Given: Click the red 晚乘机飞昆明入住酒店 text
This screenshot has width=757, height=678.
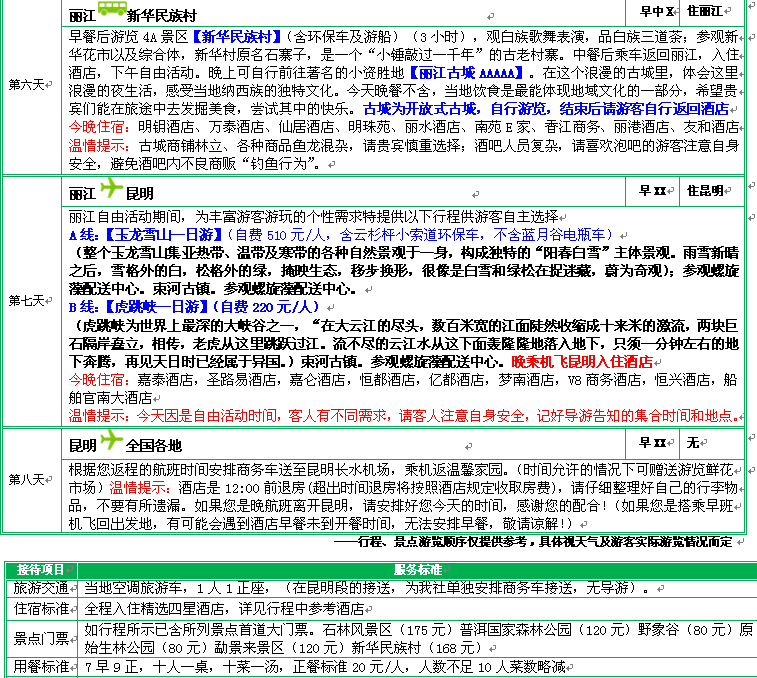Looking at the screenshot, I should click(x=581, y=361).
